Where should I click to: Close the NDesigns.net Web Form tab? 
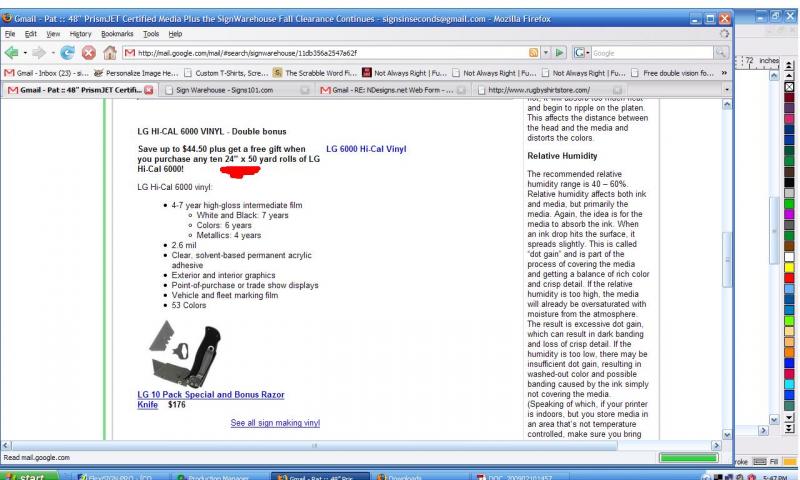tap(461, 90)
